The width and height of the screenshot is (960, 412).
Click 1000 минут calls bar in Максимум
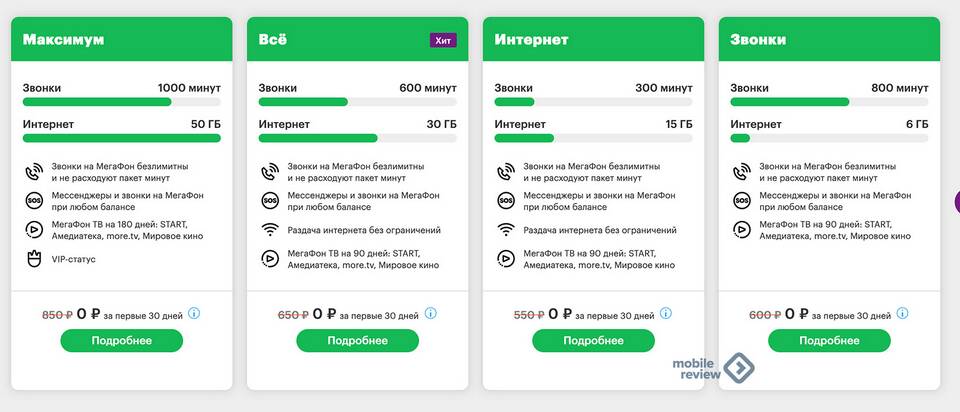click(122, 102)
